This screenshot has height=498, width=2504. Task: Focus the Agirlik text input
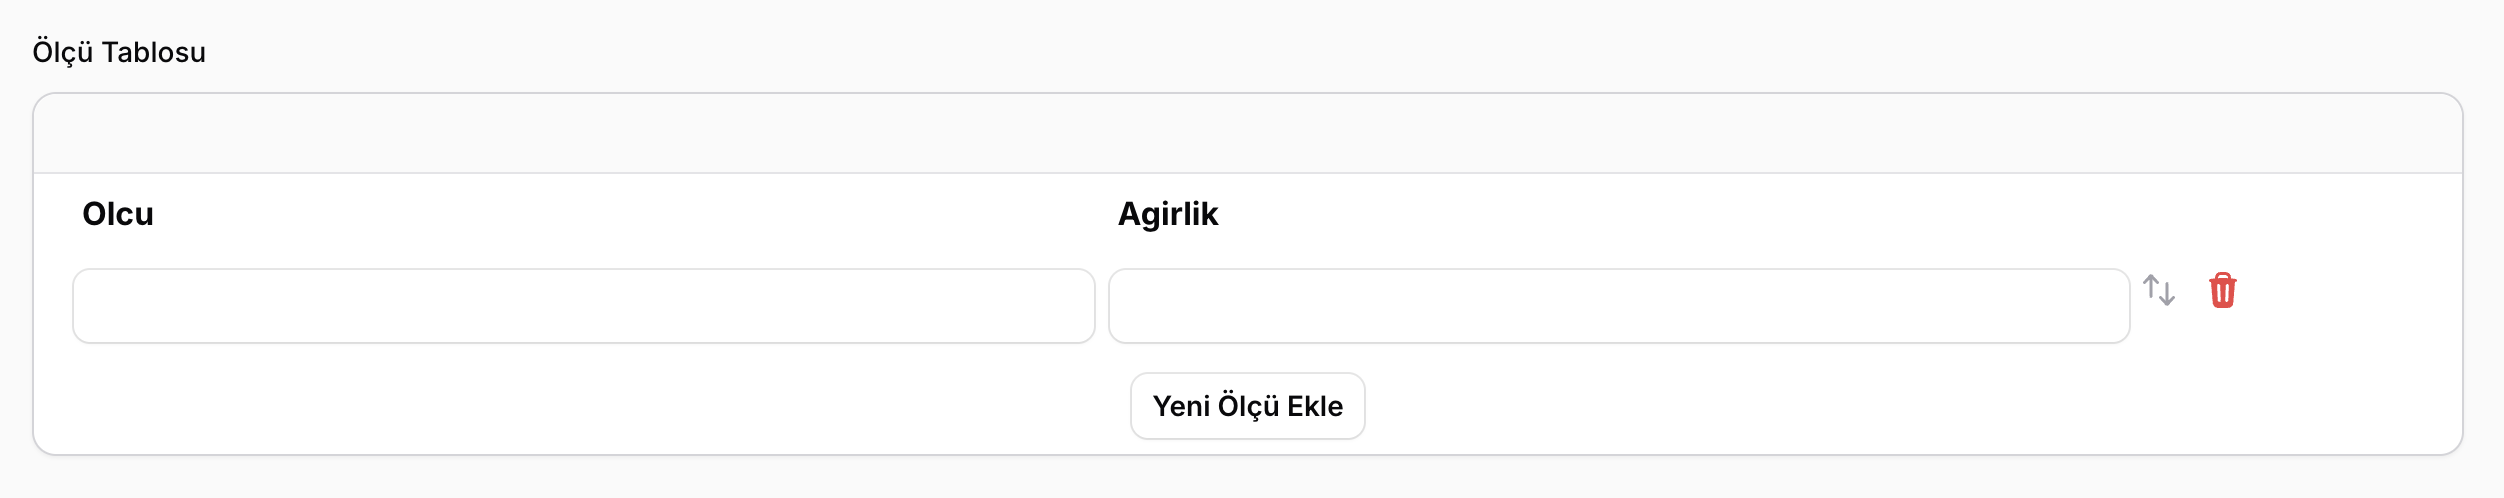[1619, 306]
